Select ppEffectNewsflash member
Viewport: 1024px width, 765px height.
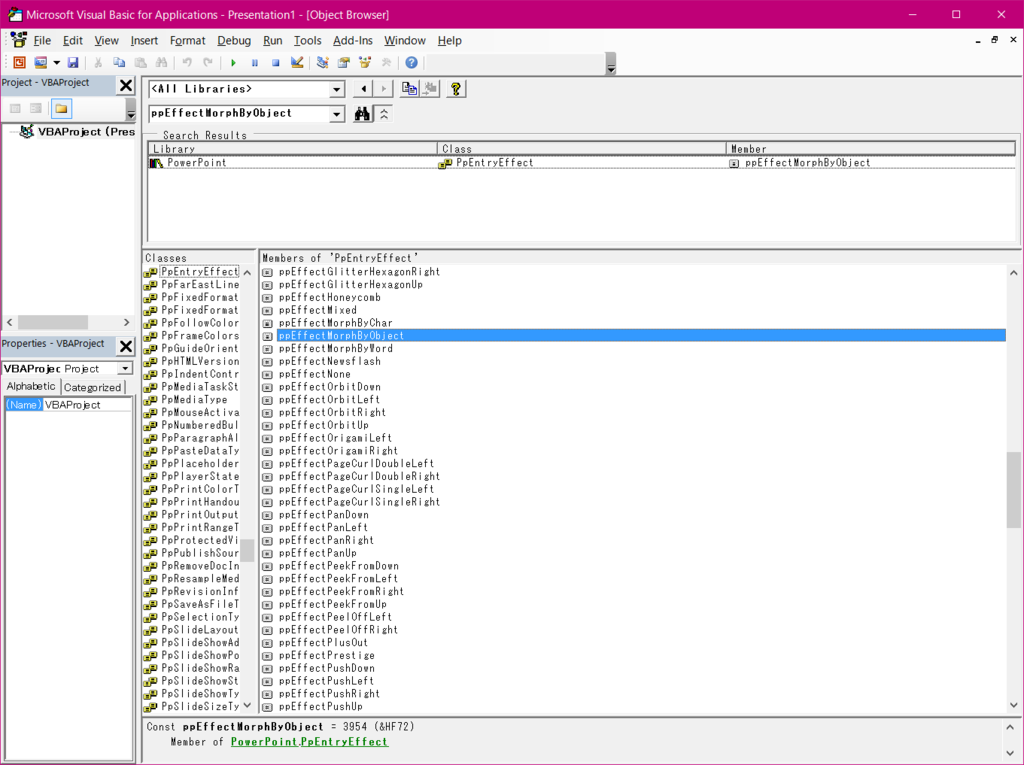coord(329,361)
